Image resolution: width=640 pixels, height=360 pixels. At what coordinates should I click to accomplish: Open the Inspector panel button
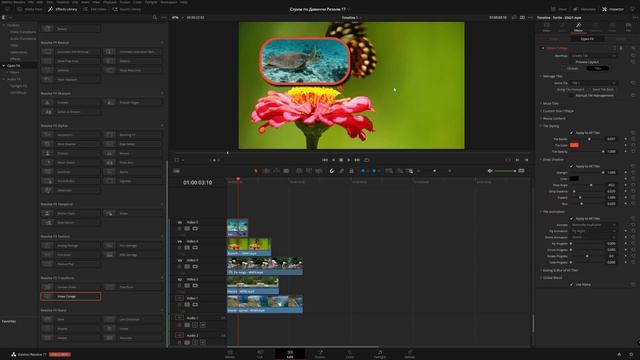pos(613,9)
